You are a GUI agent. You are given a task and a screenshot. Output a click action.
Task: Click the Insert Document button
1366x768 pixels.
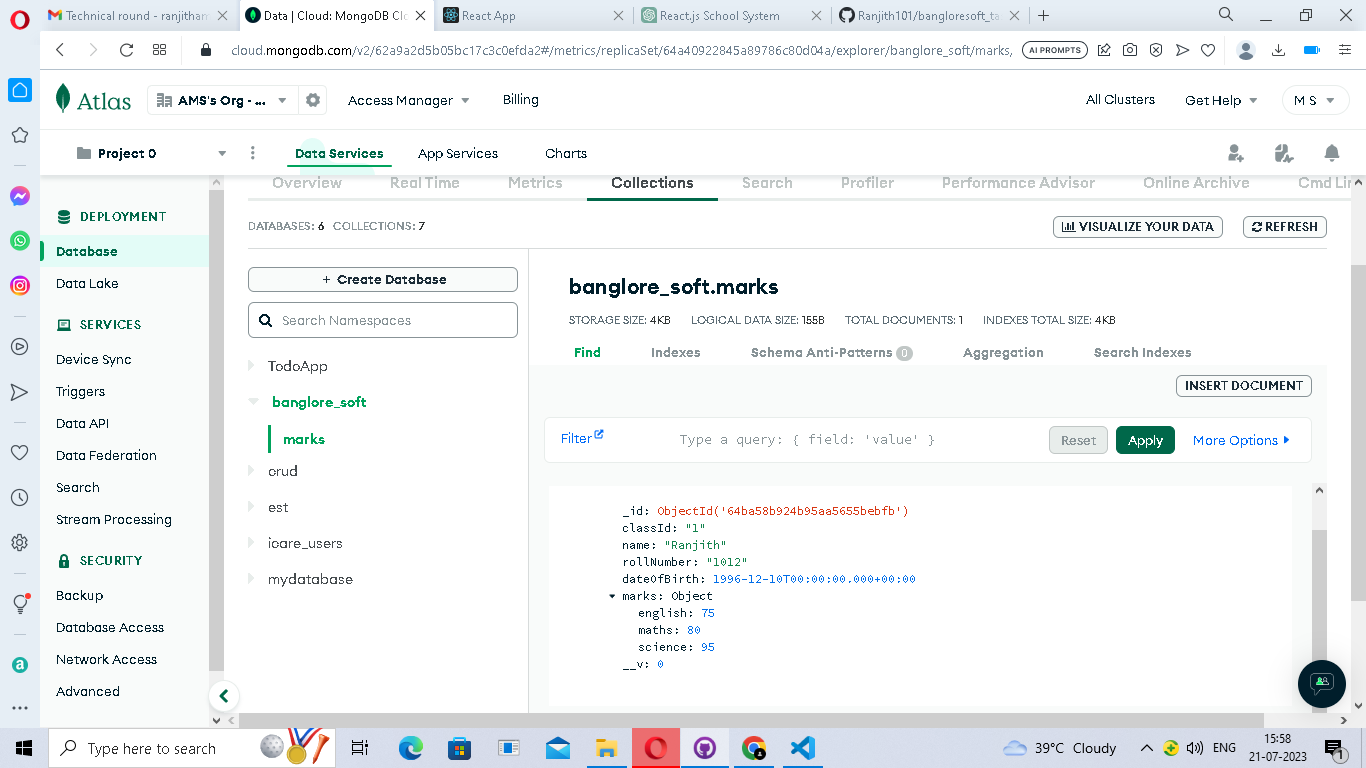click(1243, 385)
